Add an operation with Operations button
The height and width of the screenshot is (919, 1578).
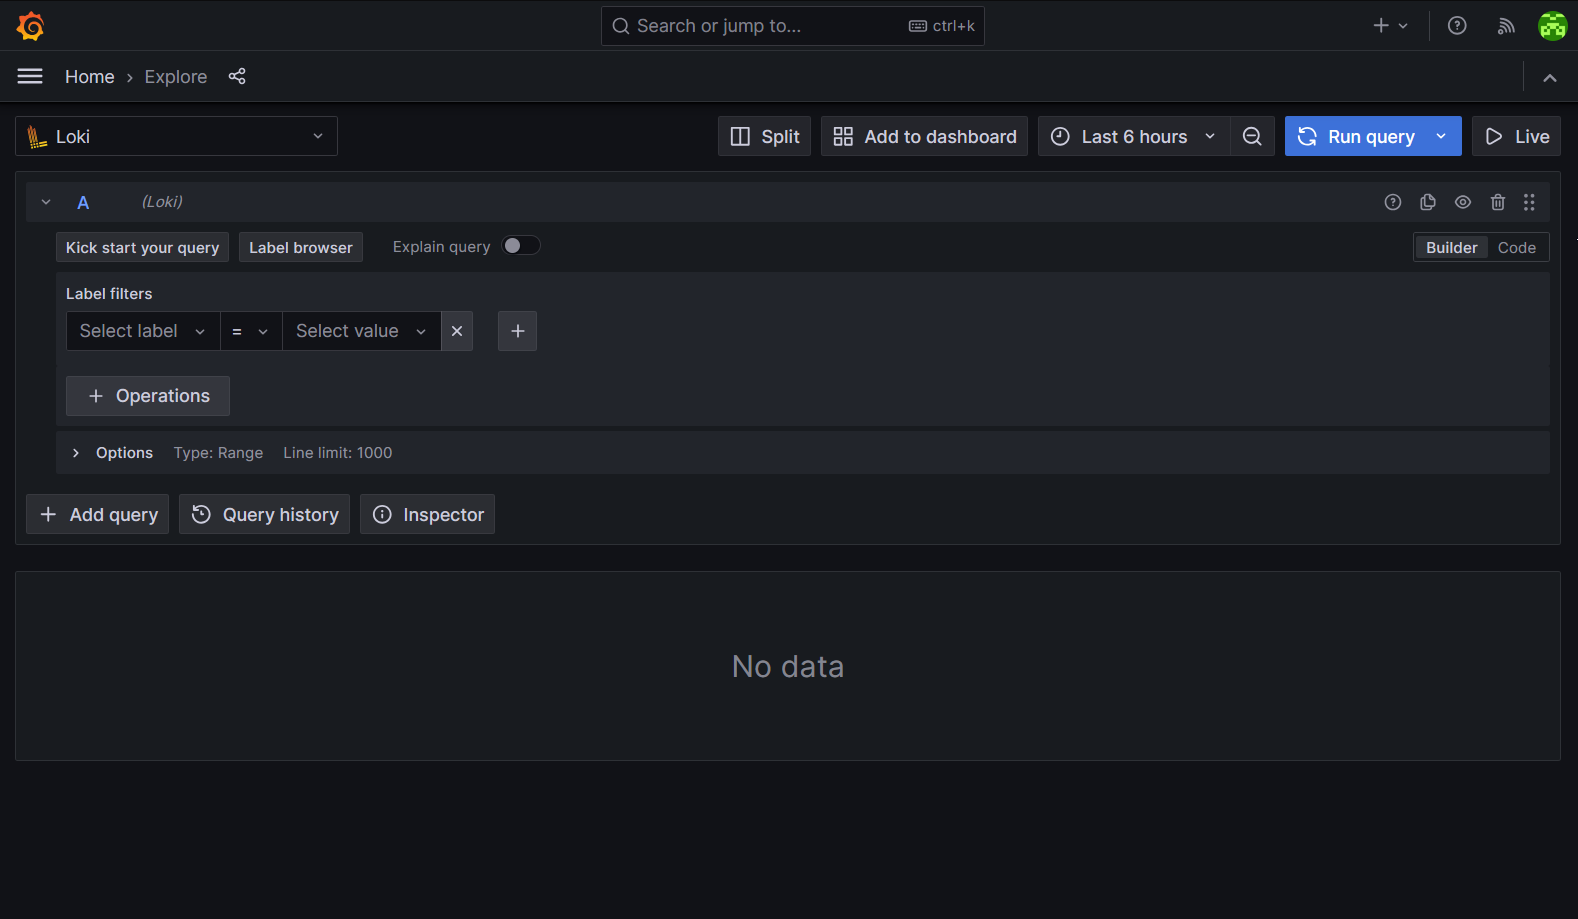coord(148,396)
